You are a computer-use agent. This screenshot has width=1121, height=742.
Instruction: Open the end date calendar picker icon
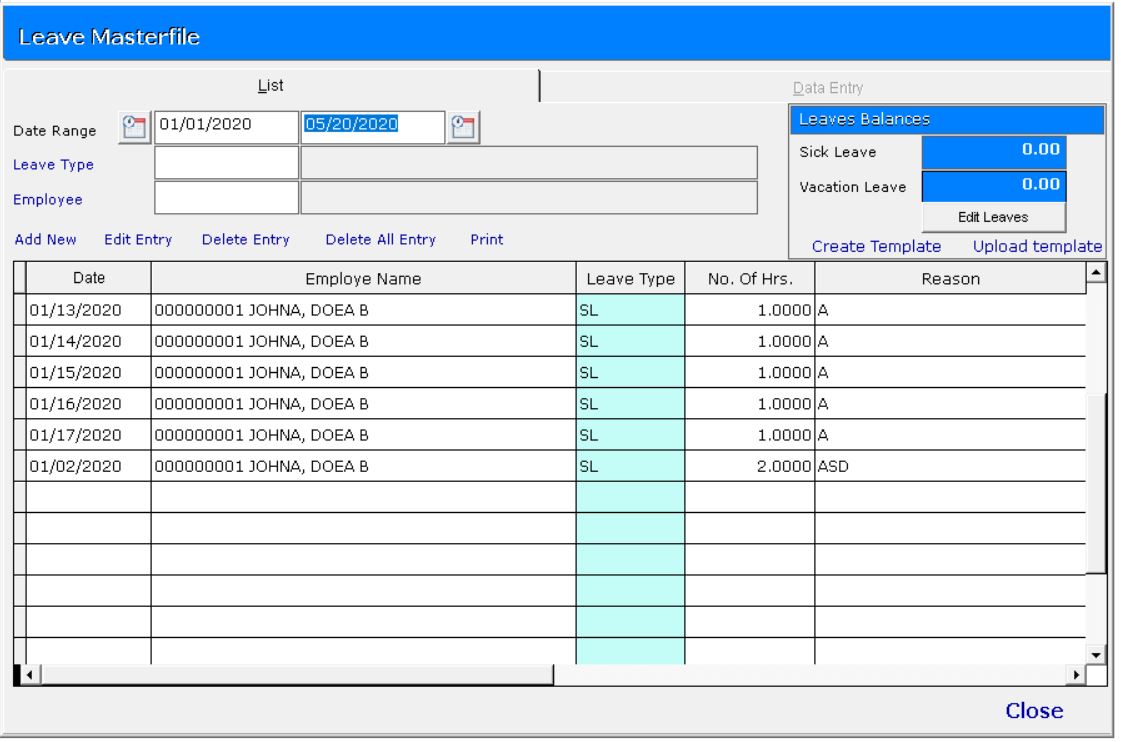click(x=462, y=126)
